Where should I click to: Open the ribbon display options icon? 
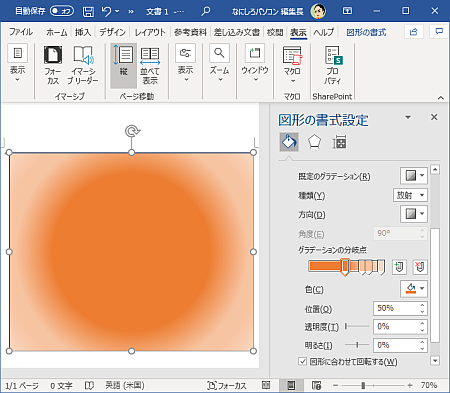point(347,11)
